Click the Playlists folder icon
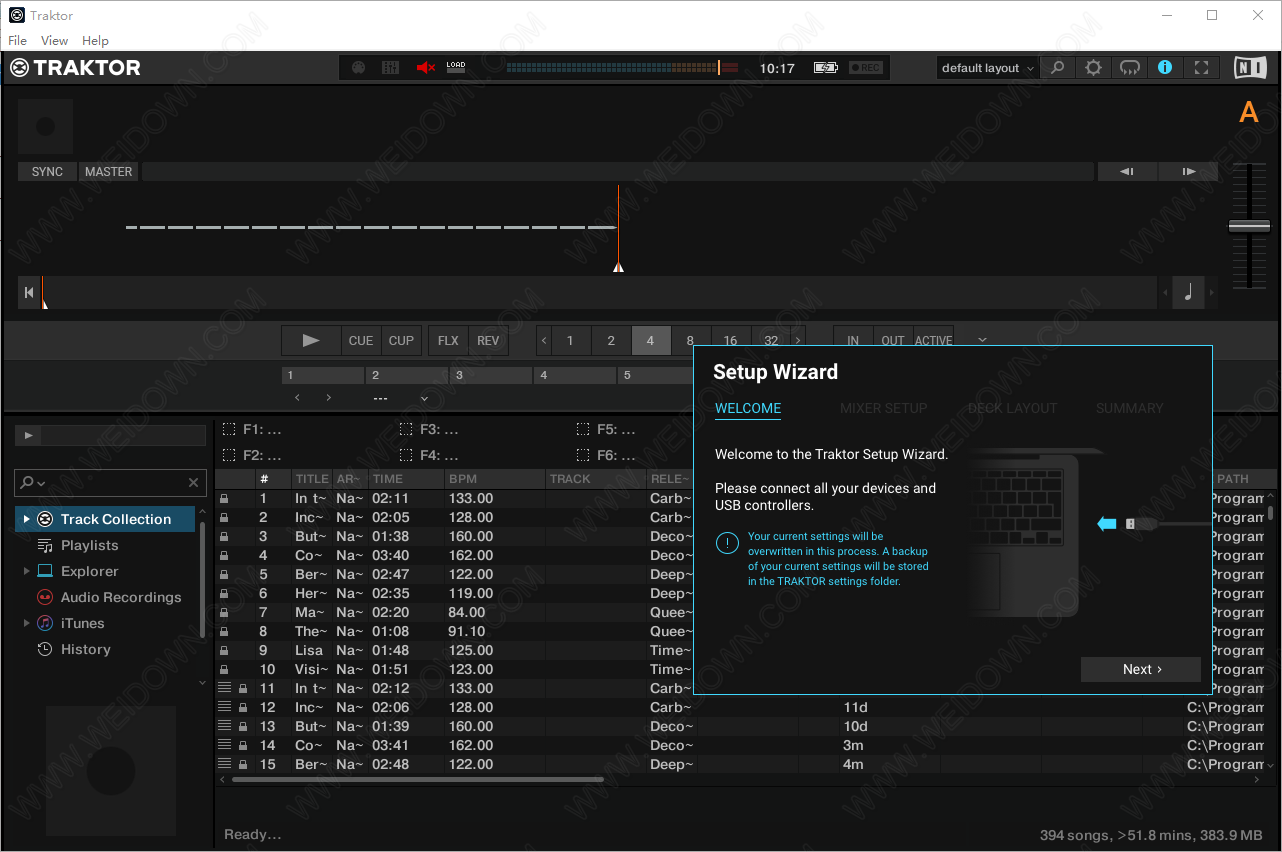 point(45,545)
